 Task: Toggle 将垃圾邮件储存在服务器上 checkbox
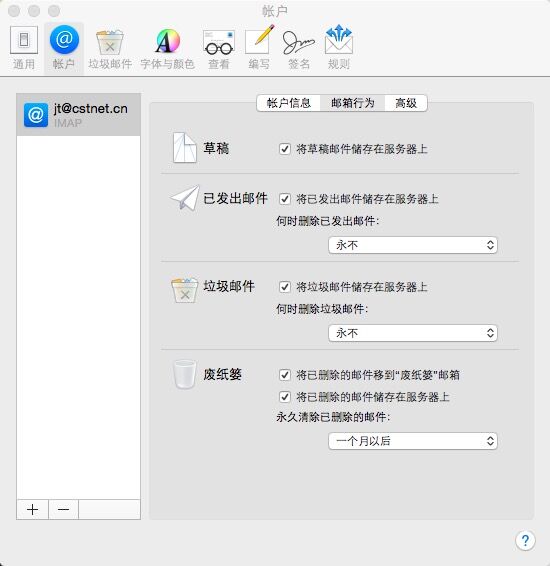tap(285, 287)
